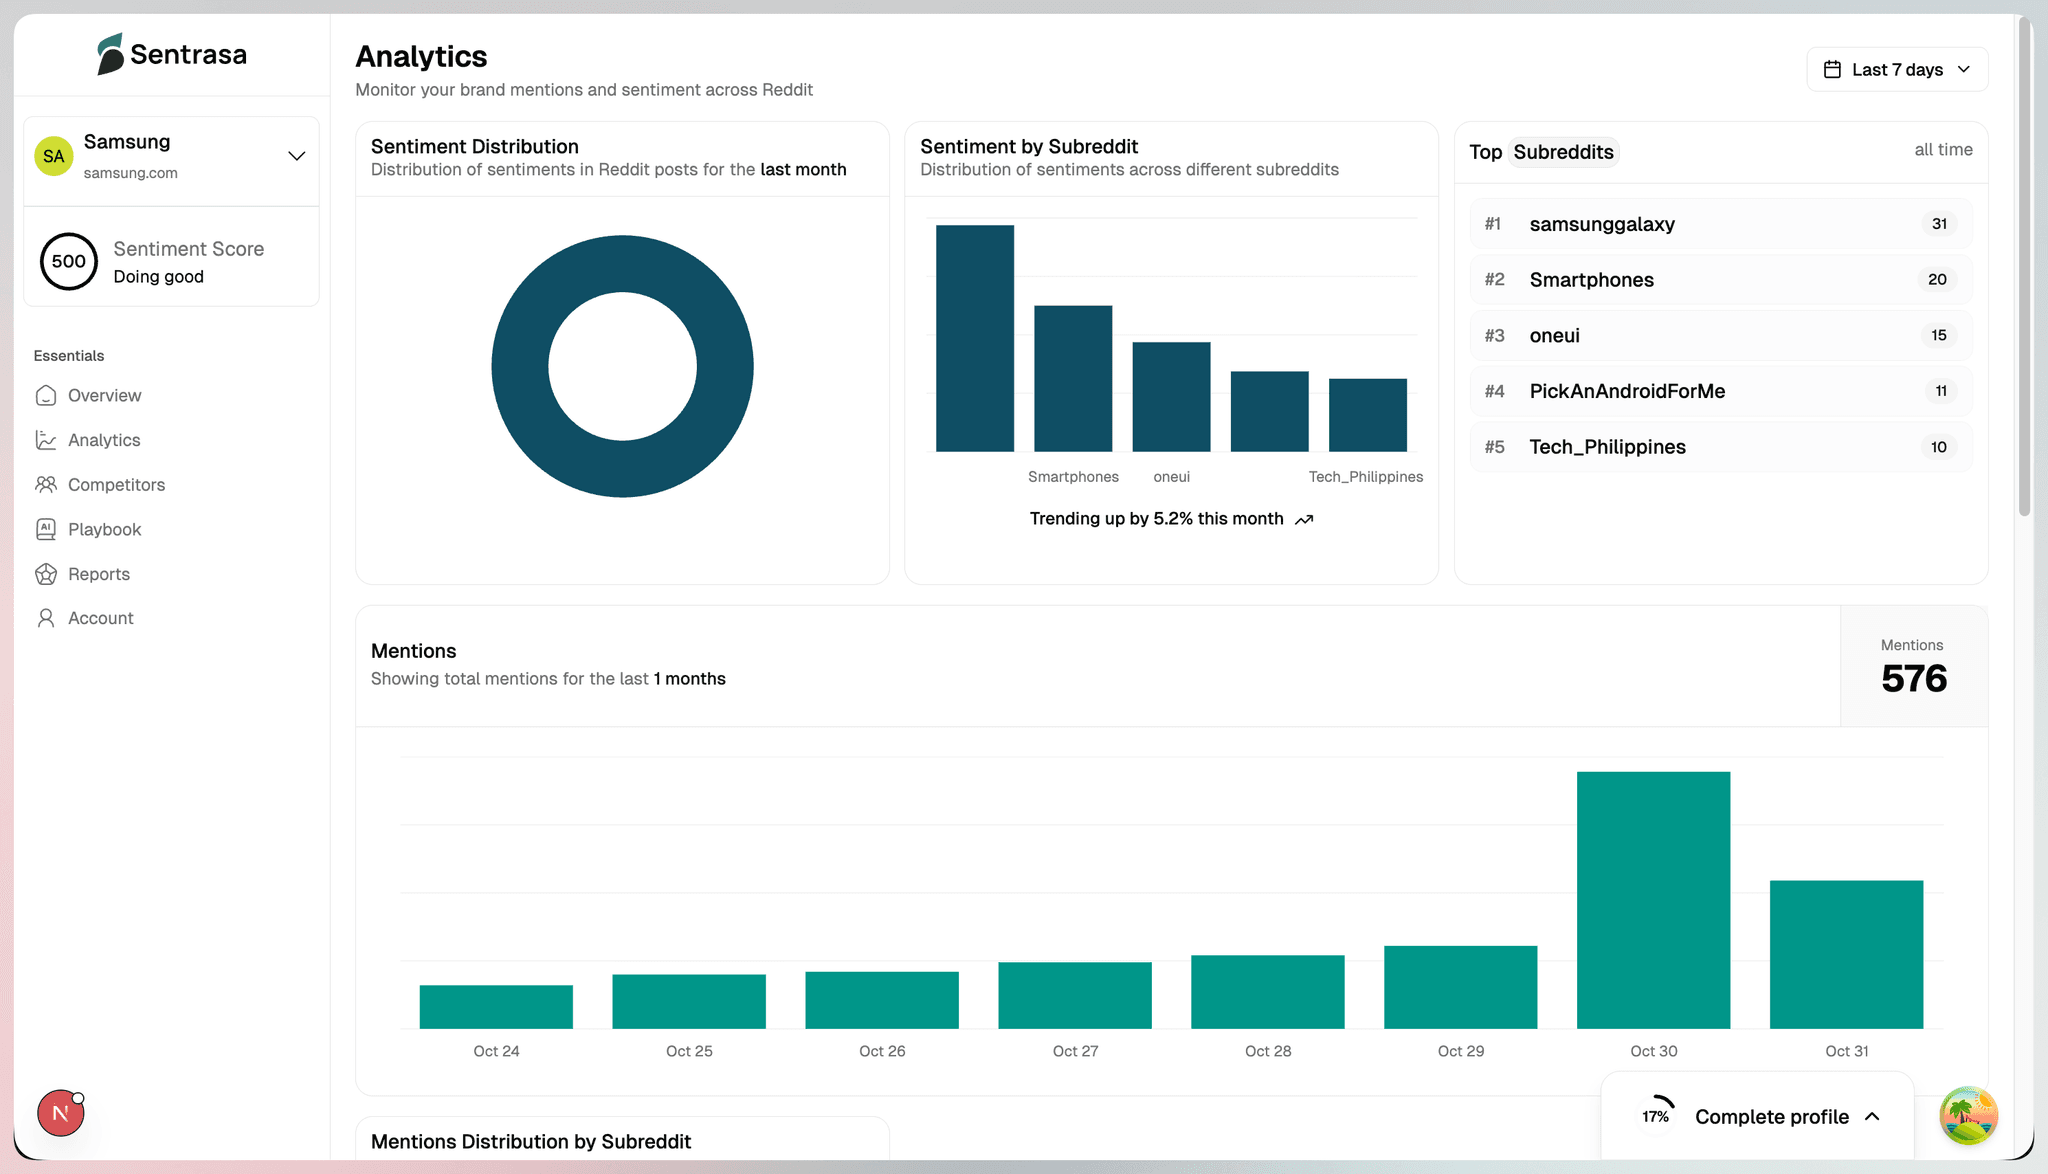Open the Overview section icon
Screen dimensions: 2048x1174
[x=46, y=395]
